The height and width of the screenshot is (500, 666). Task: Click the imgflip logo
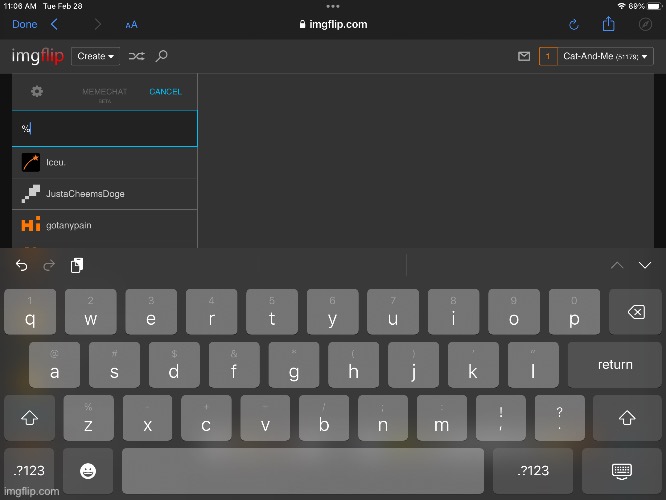(37, 56)
